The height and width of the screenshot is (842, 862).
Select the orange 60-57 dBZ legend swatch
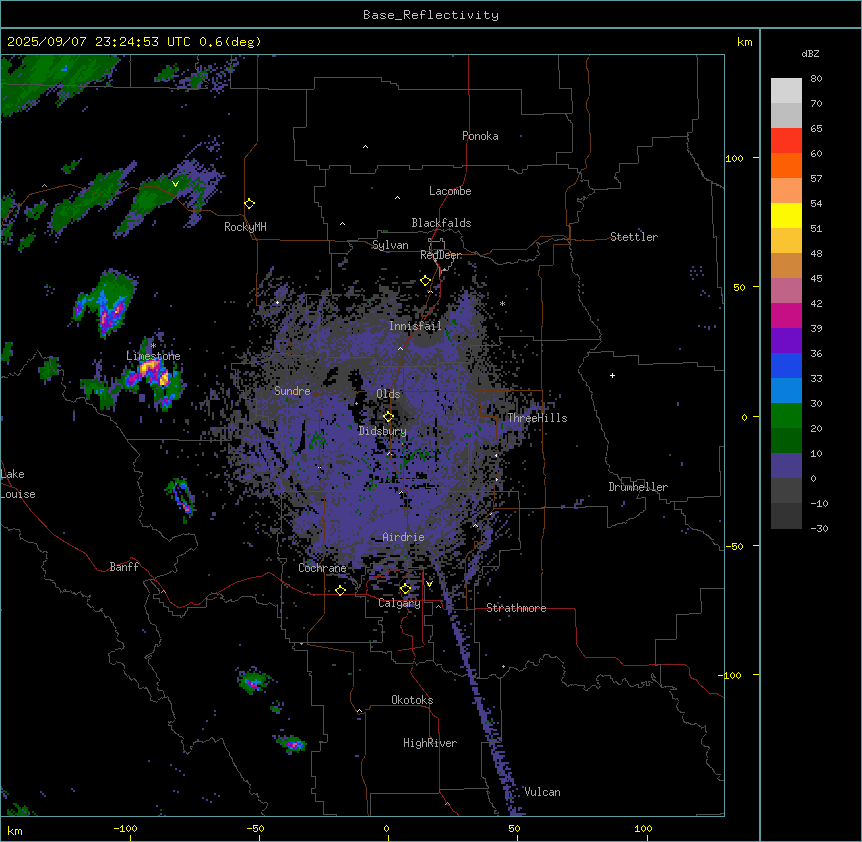point(786,165)
